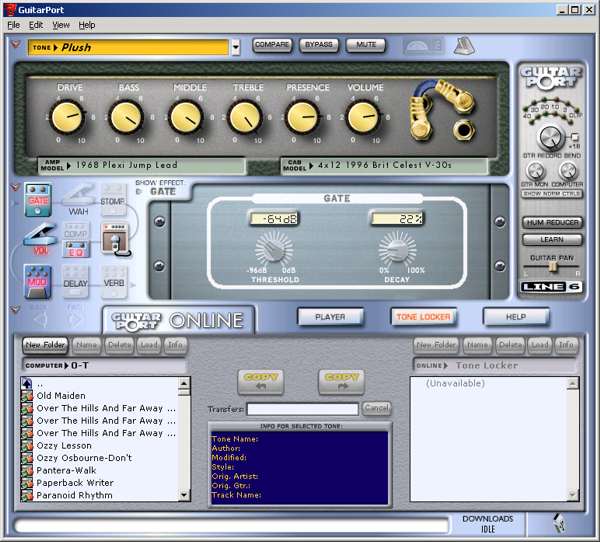Toggle the EQ pedal
Viewport: 600px width, 542px height.
[x=76, y=250]
